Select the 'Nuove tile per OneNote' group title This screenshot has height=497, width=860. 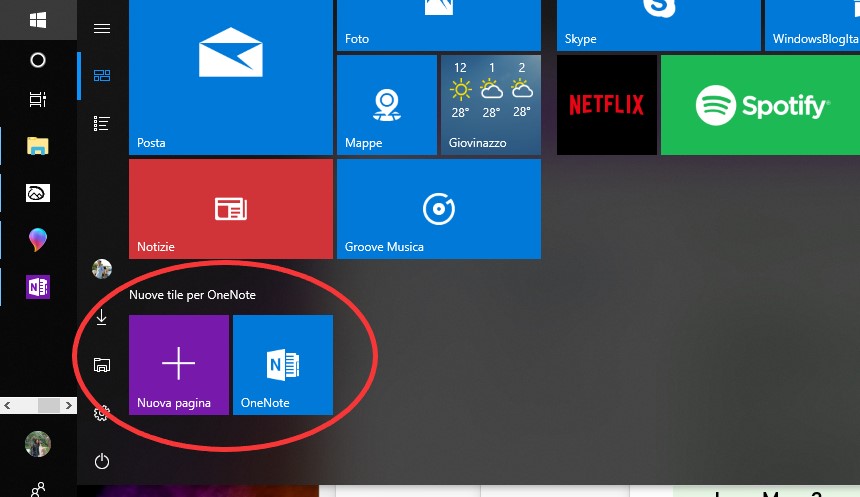pyautogui.click(x=193, y=295)
